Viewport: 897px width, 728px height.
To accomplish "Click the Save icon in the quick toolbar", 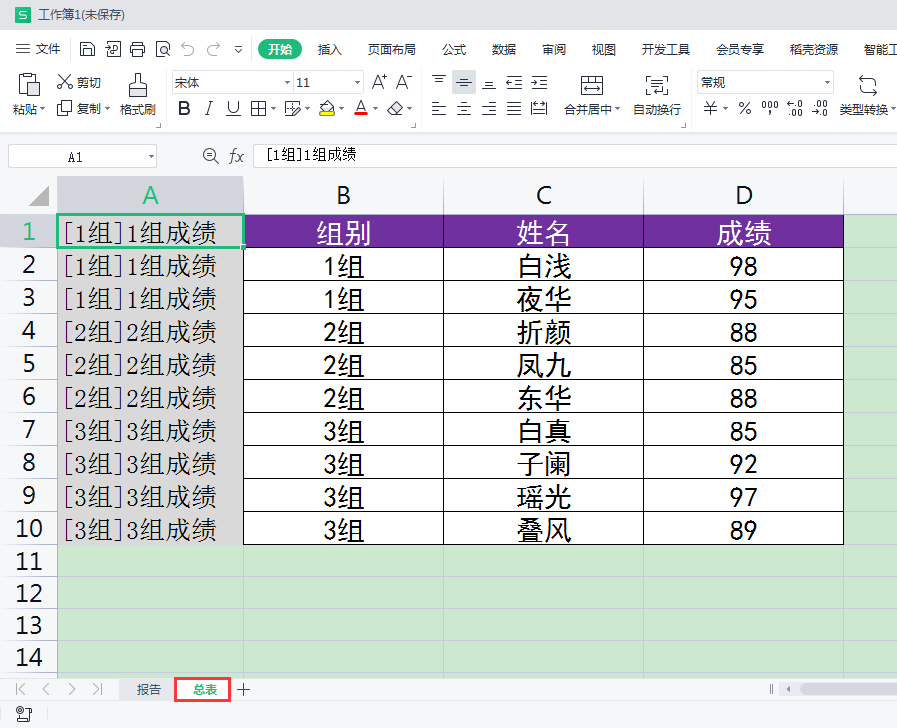I will pos(87,50).
